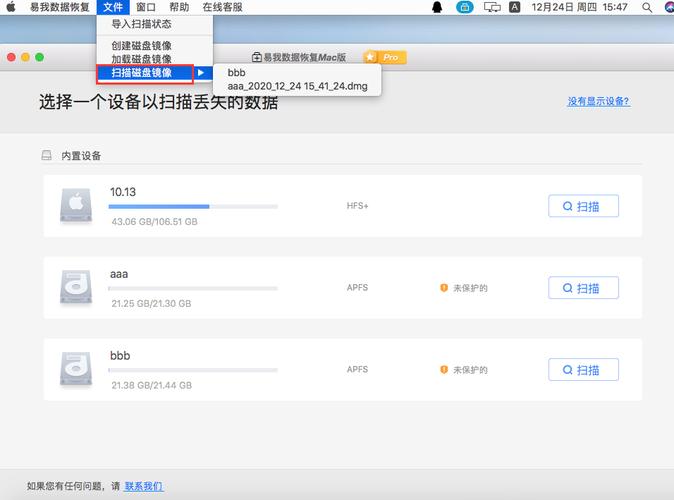Click the aaa volume name
This screenshot has height=500, width=674.
pyautogui.click(x=119, y=274)
